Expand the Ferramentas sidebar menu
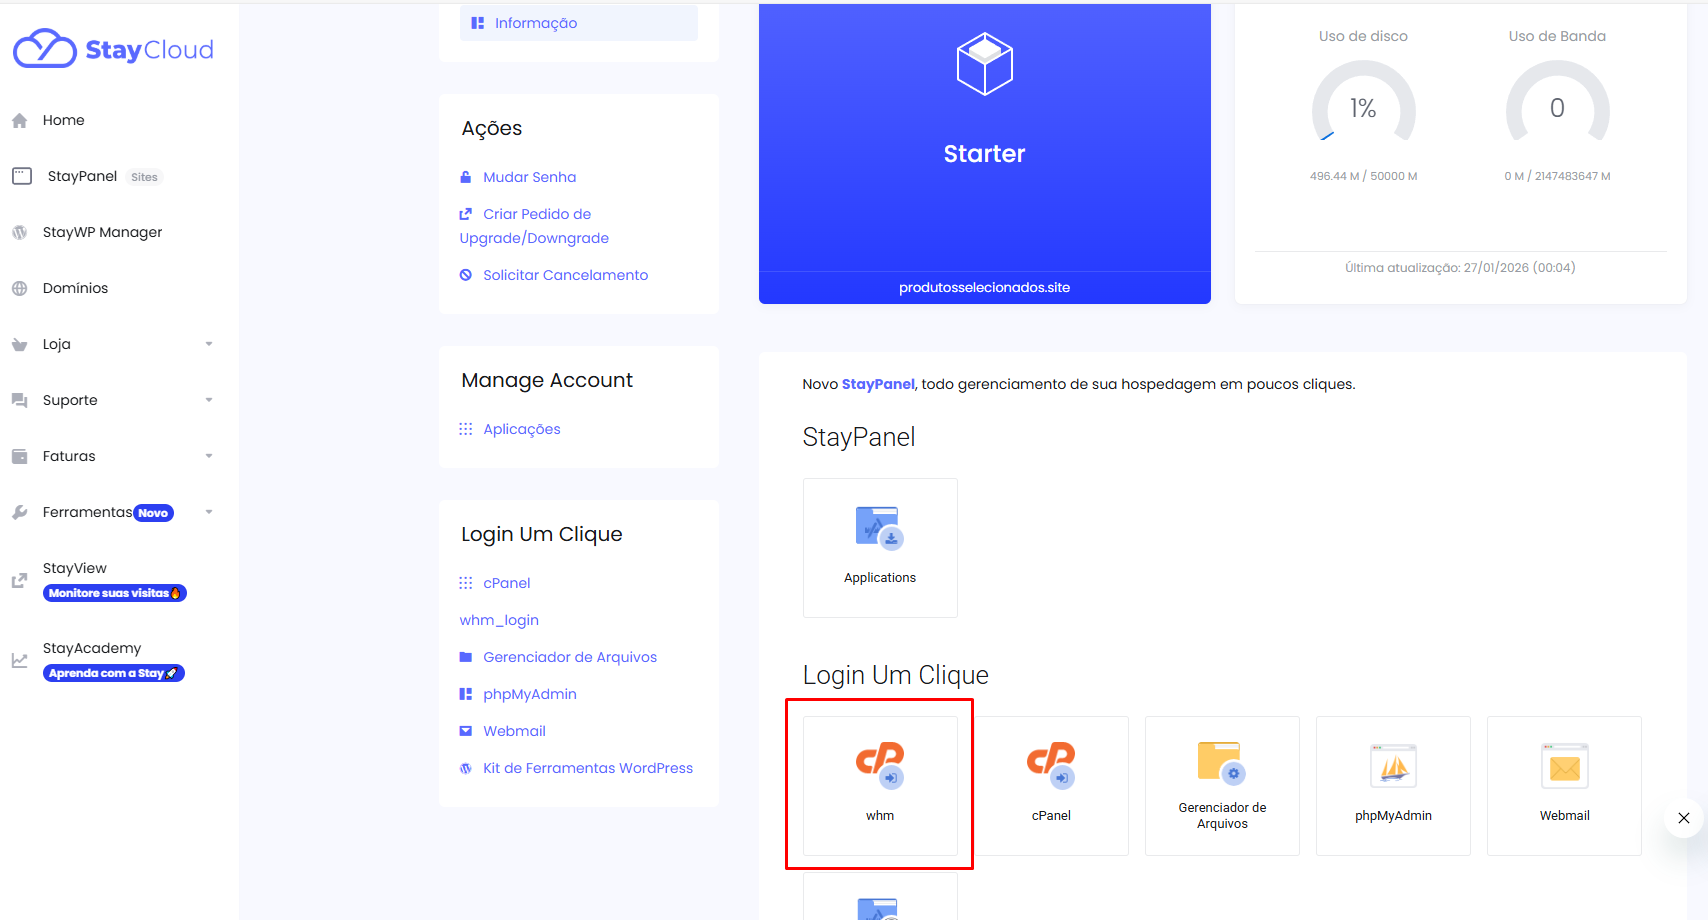This screenshot has height=920, width=1708. (209, 512)
